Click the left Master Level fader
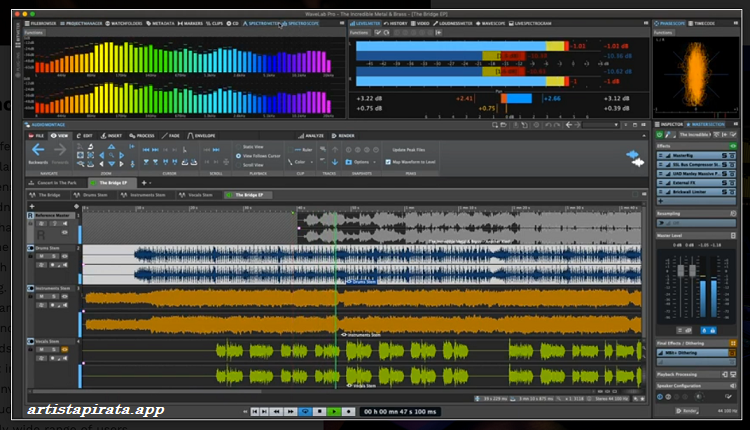Viewport: 750px width, 430px height. (x=681, y=270)
